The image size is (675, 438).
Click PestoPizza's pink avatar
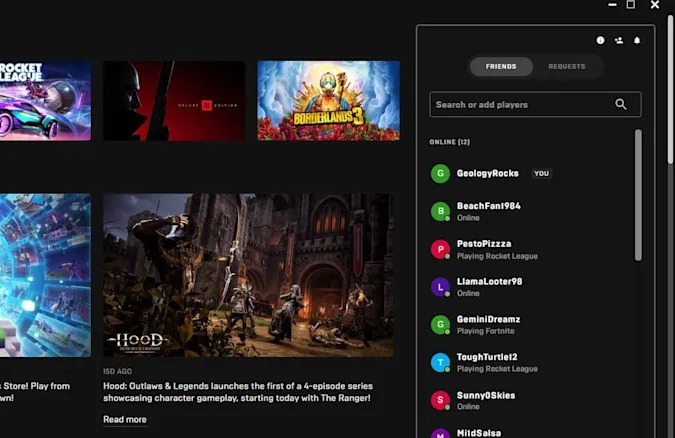tap(440, 249)
